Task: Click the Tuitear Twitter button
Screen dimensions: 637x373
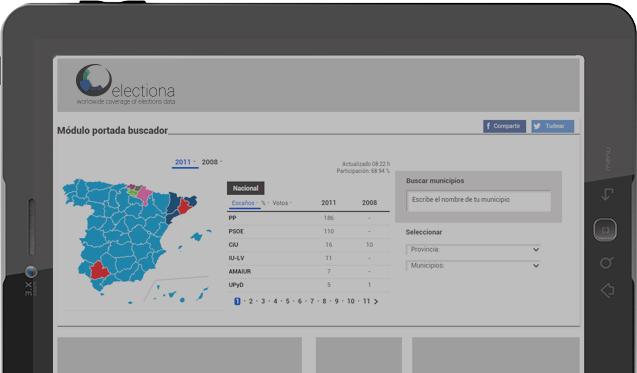Action: [x=552, y=126]
